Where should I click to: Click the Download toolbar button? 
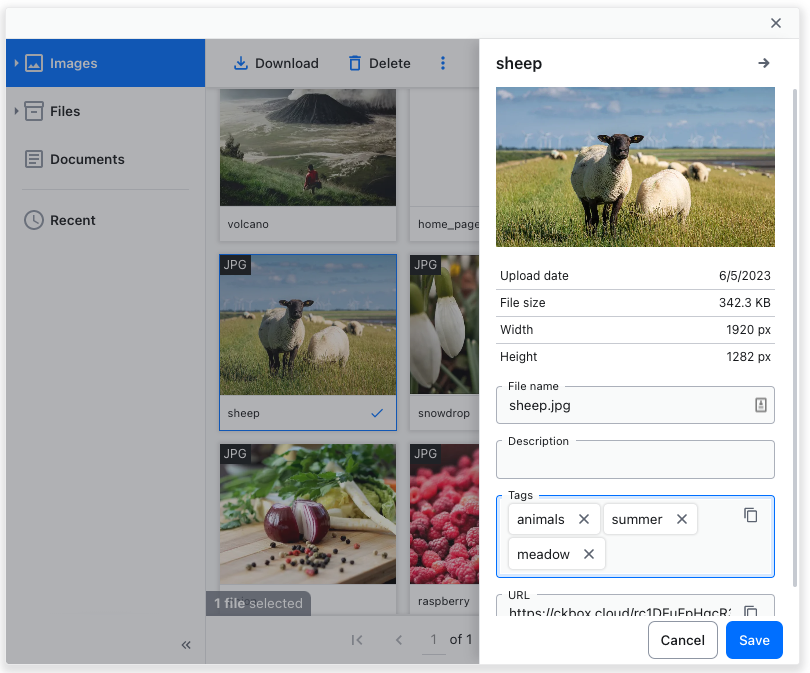pos(275,63)
